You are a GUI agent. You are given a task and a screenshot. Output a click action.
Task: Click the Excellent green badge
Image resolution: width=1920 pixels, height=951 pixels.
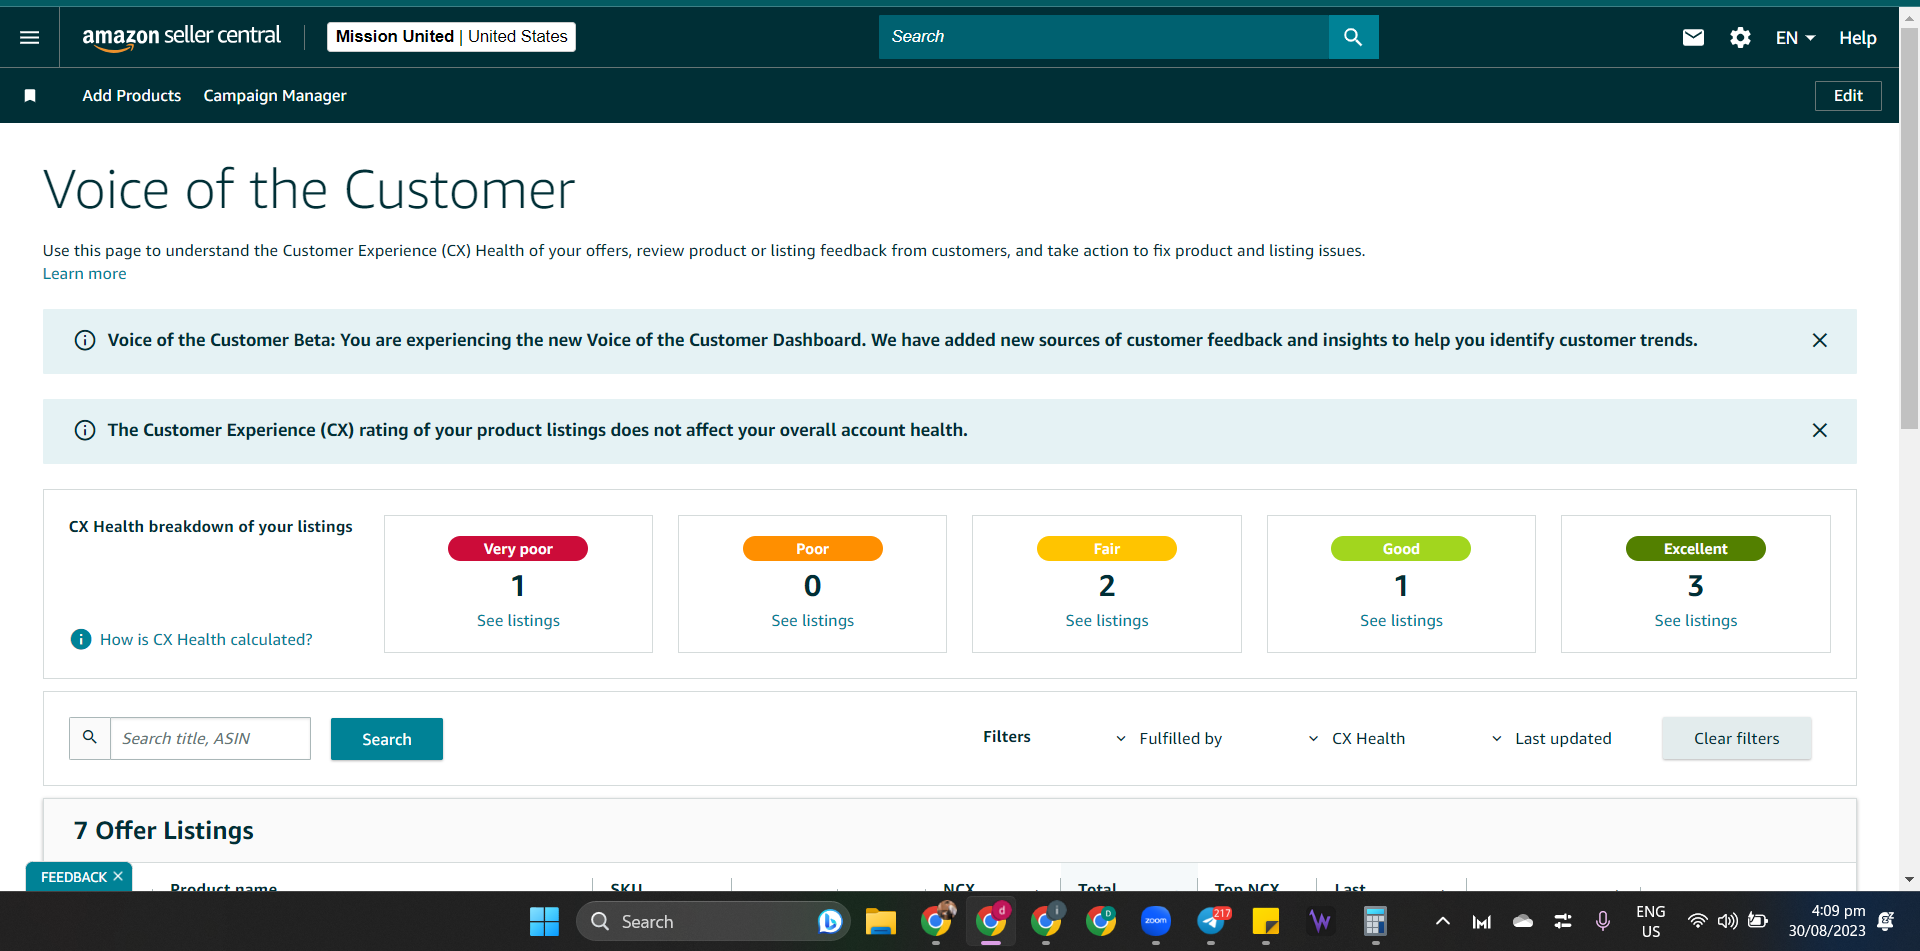click(x=1696, y=549)
